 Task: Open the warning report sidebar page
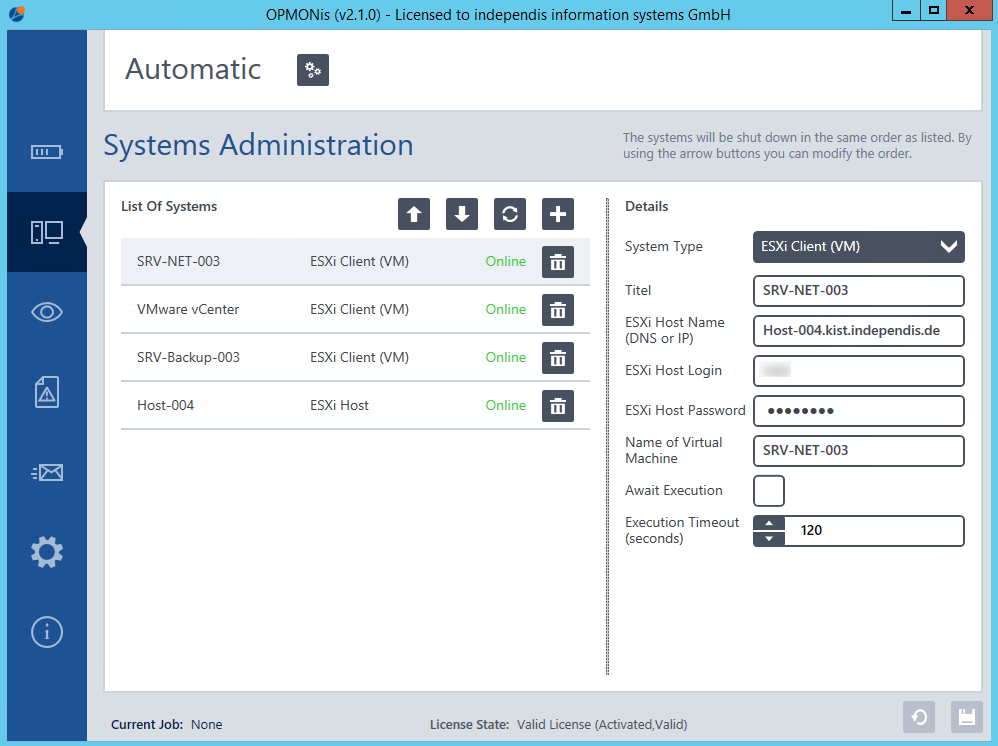coord(46,392)
